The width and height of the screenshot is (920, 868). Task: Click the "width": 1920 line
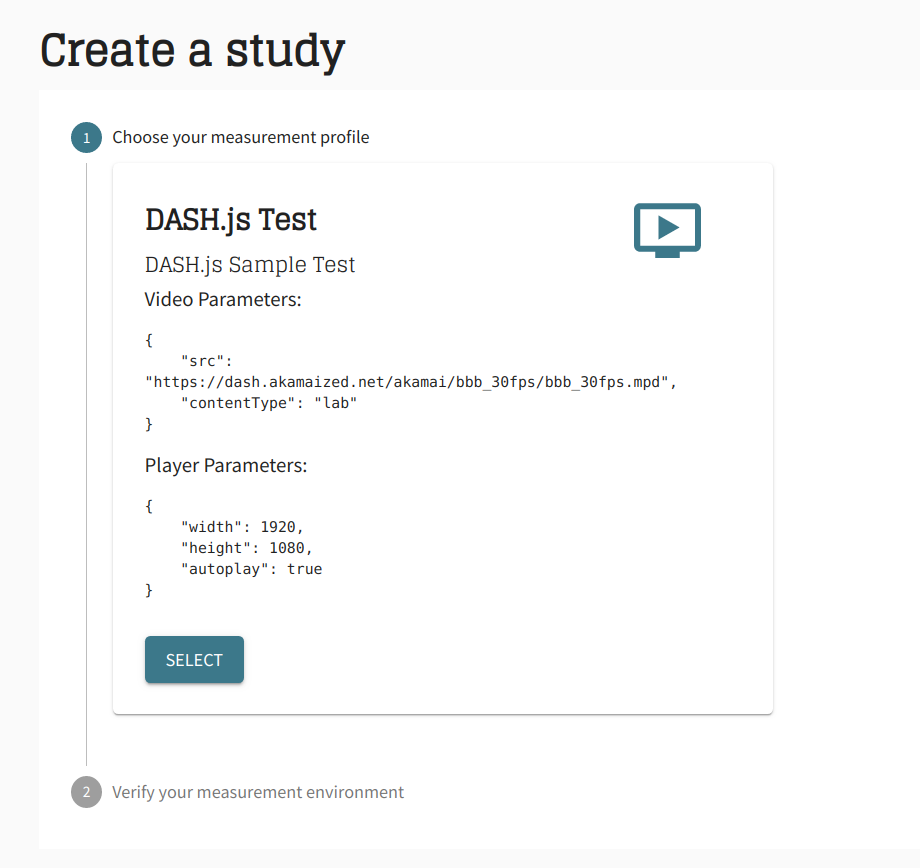point(242,527)
